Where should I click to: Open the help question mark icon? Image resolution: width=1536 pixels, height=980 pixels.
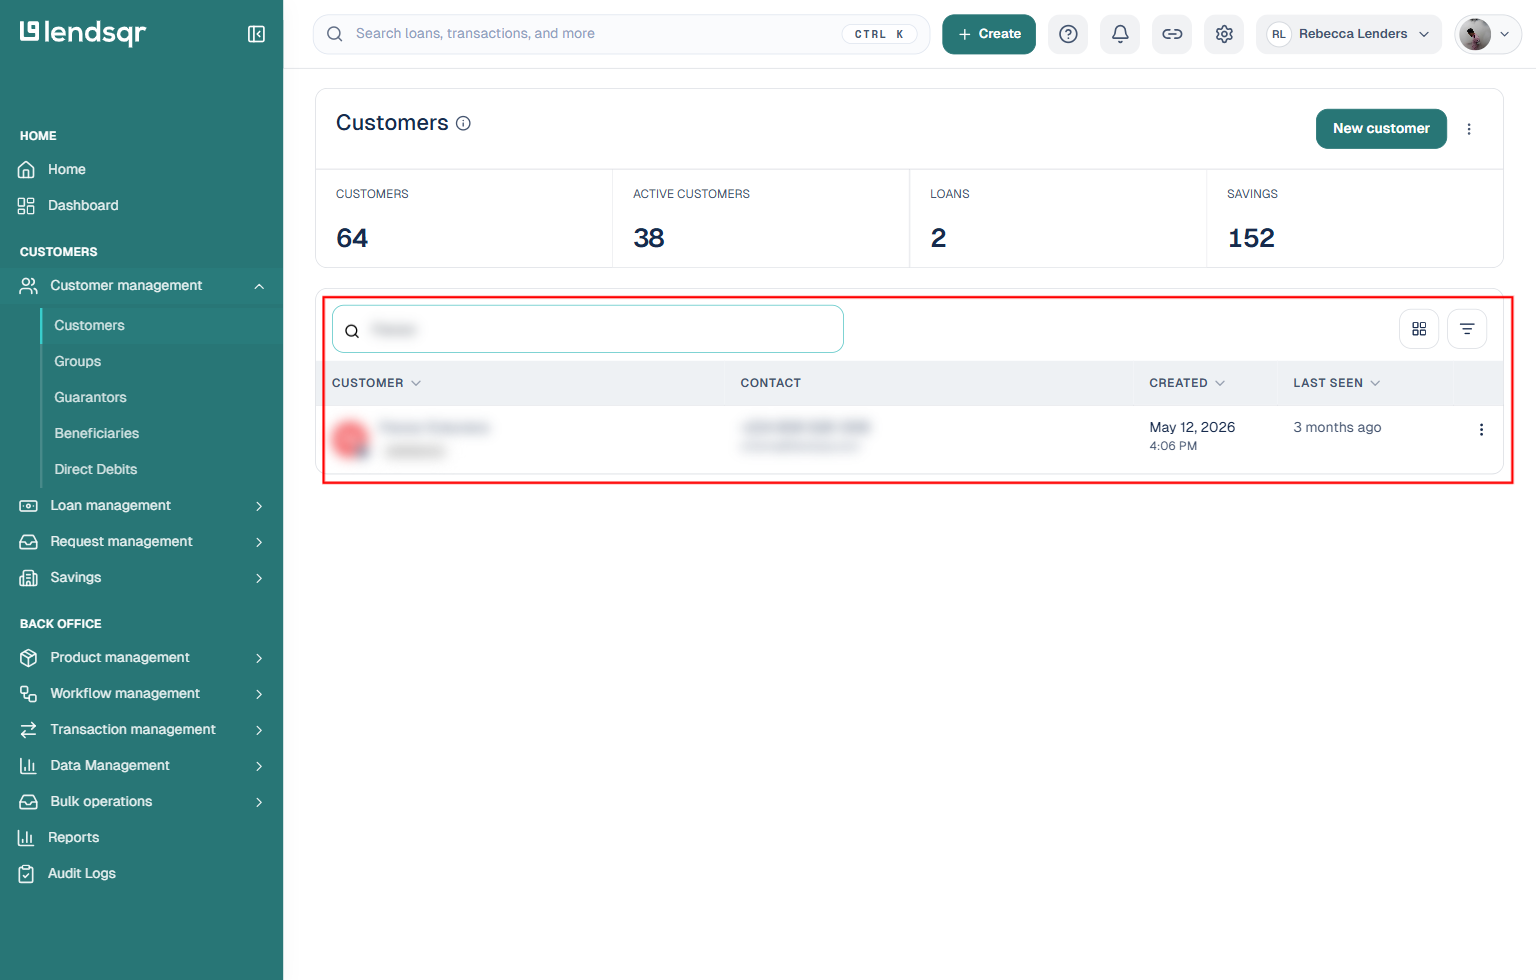(1068, 34)
